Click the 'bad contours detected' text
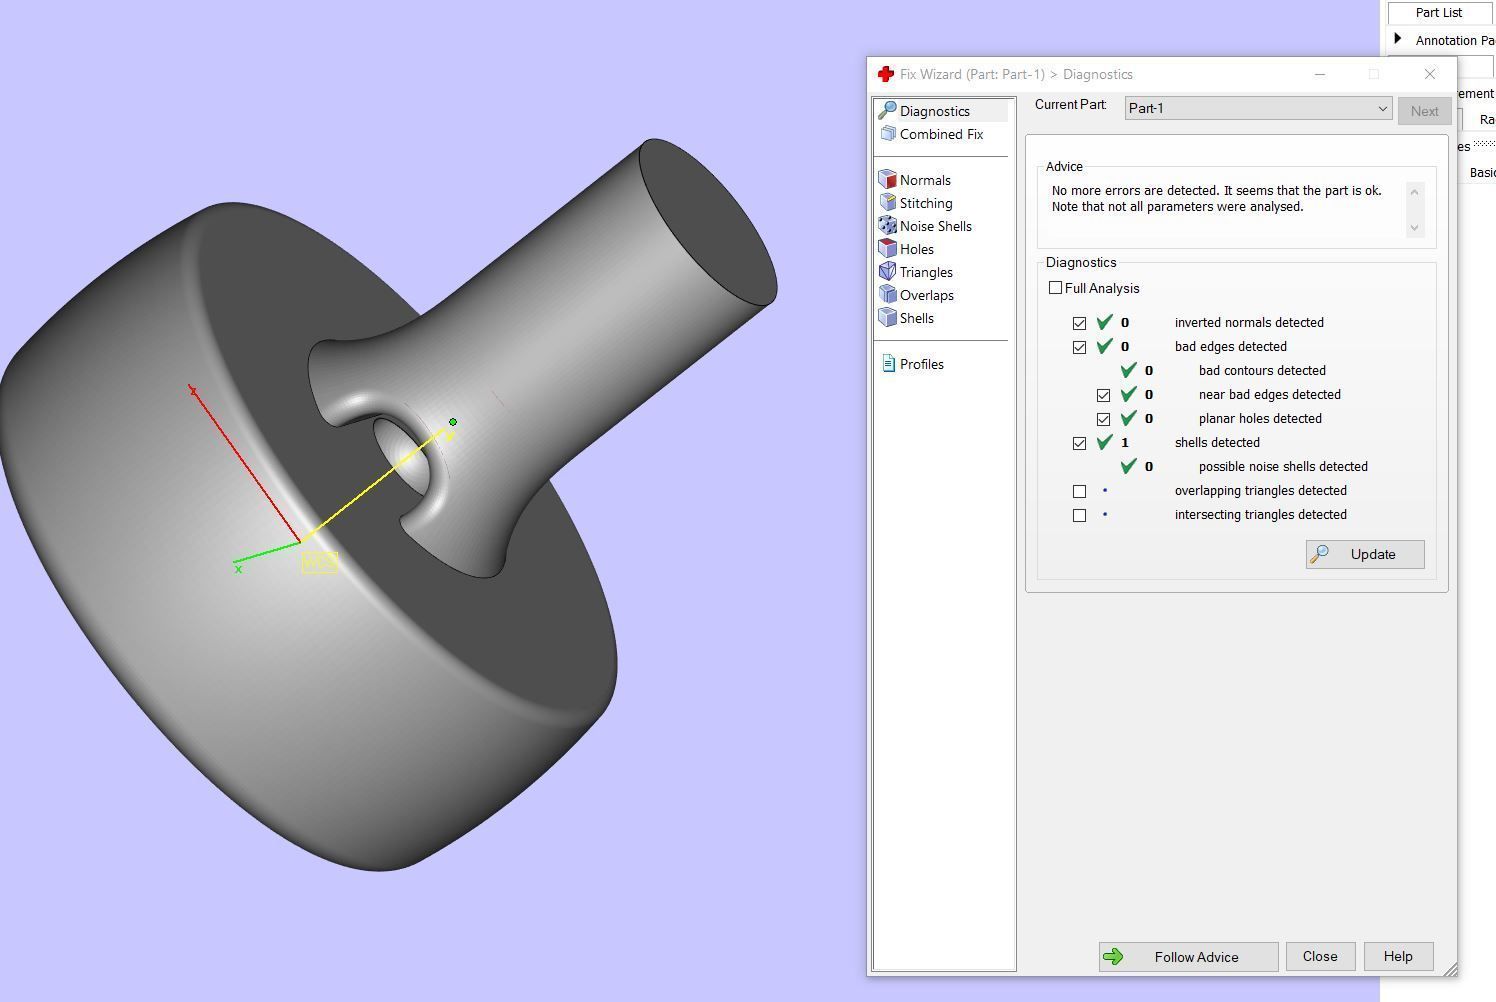 coord(1262,370)
